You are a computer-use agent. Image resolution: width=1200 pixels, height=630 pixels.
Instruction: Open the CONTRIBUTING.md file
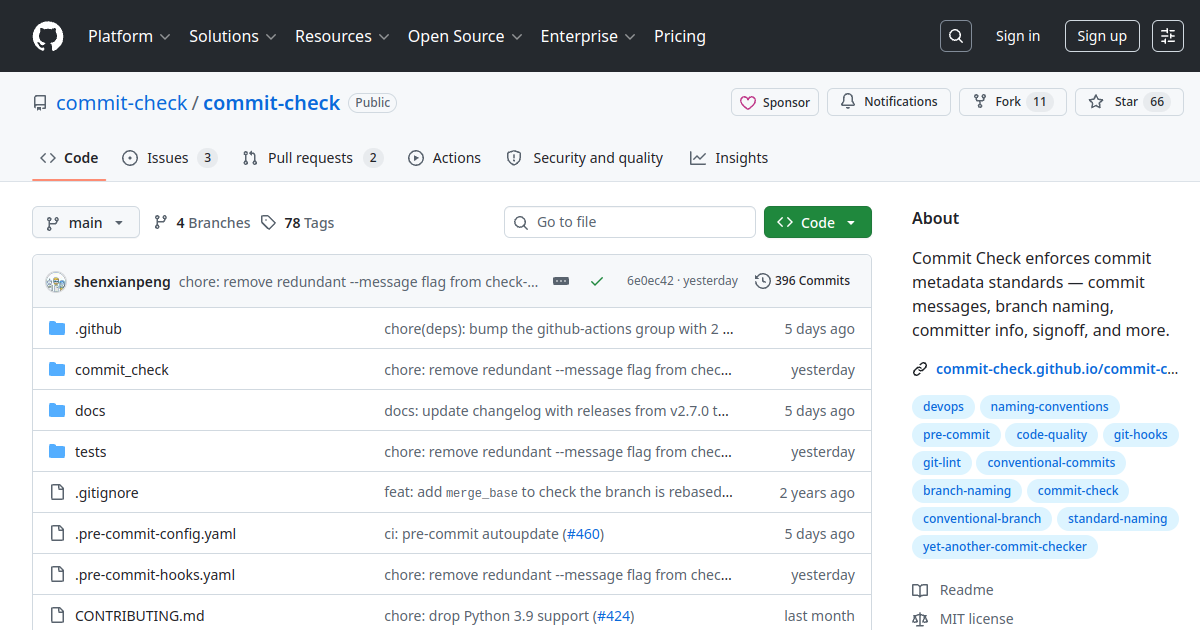140,616
